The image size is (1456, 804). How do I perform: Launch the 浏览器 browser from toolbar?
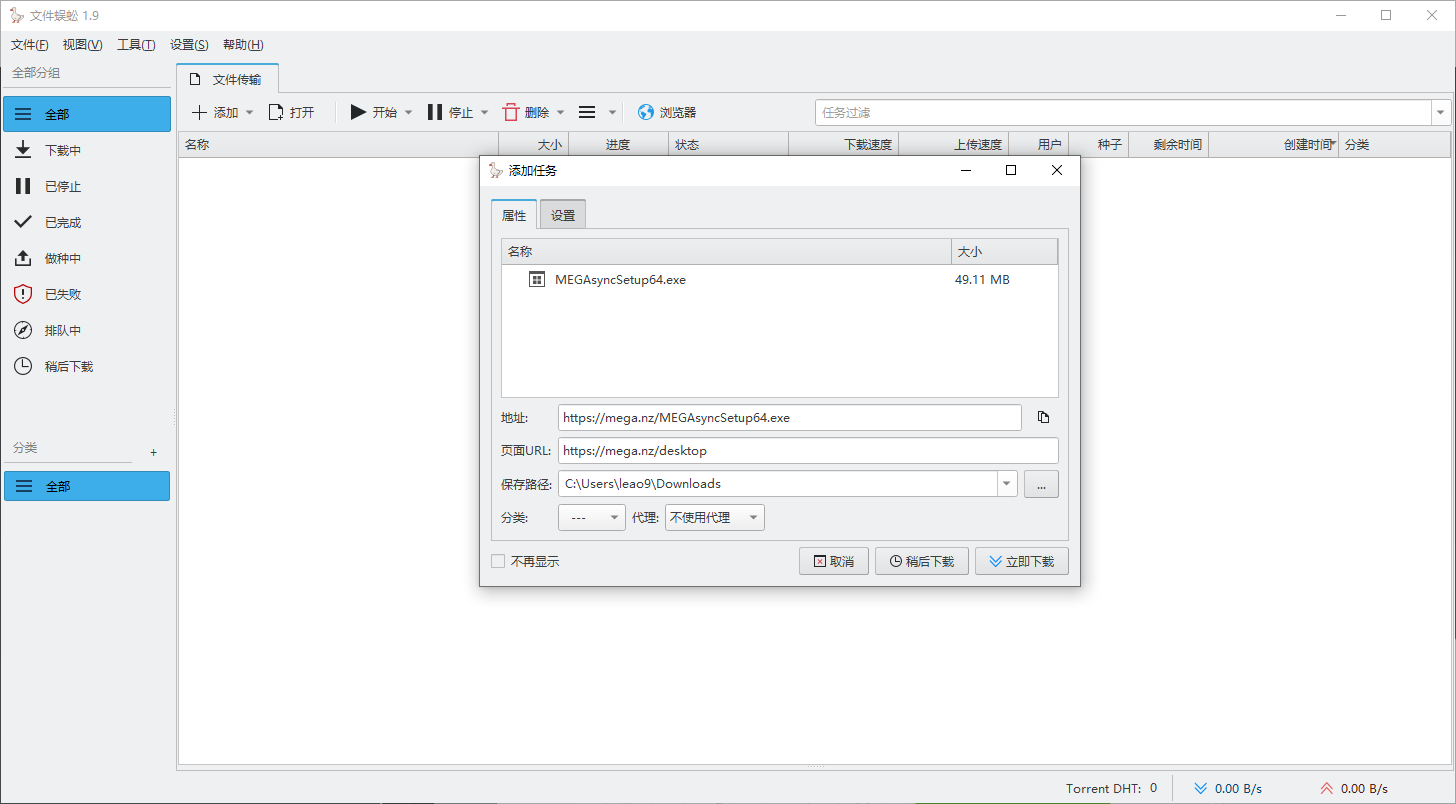[x=668, y=111]
